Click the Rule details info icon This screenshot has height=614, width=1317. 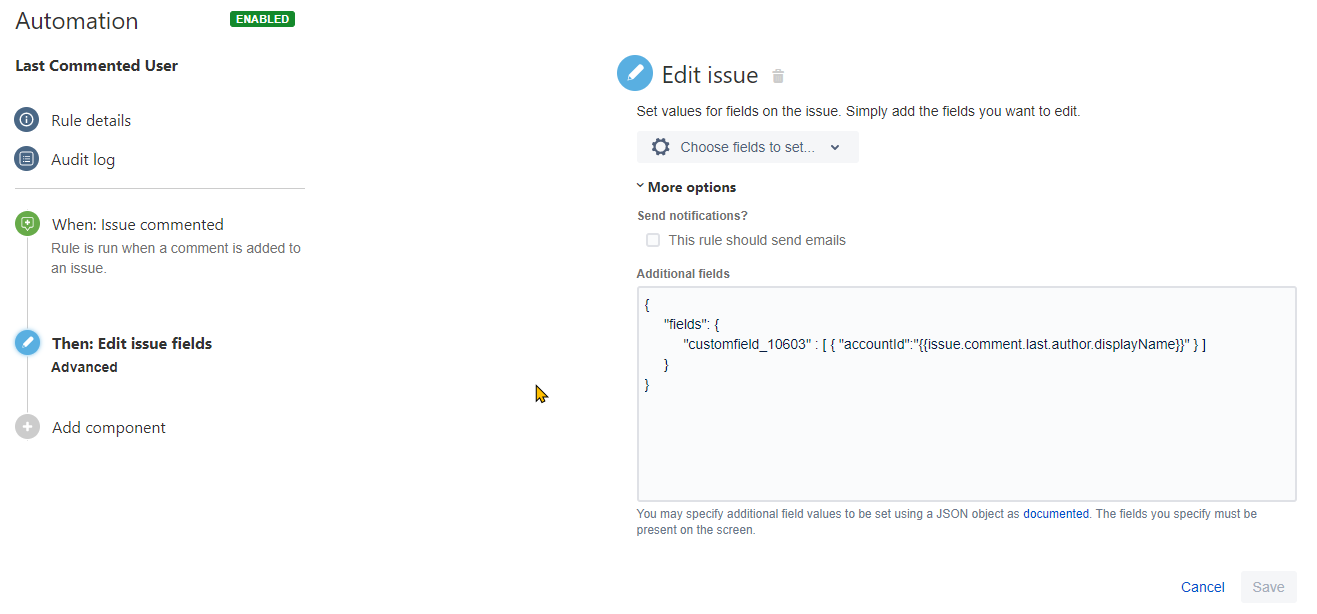[27, 120]
